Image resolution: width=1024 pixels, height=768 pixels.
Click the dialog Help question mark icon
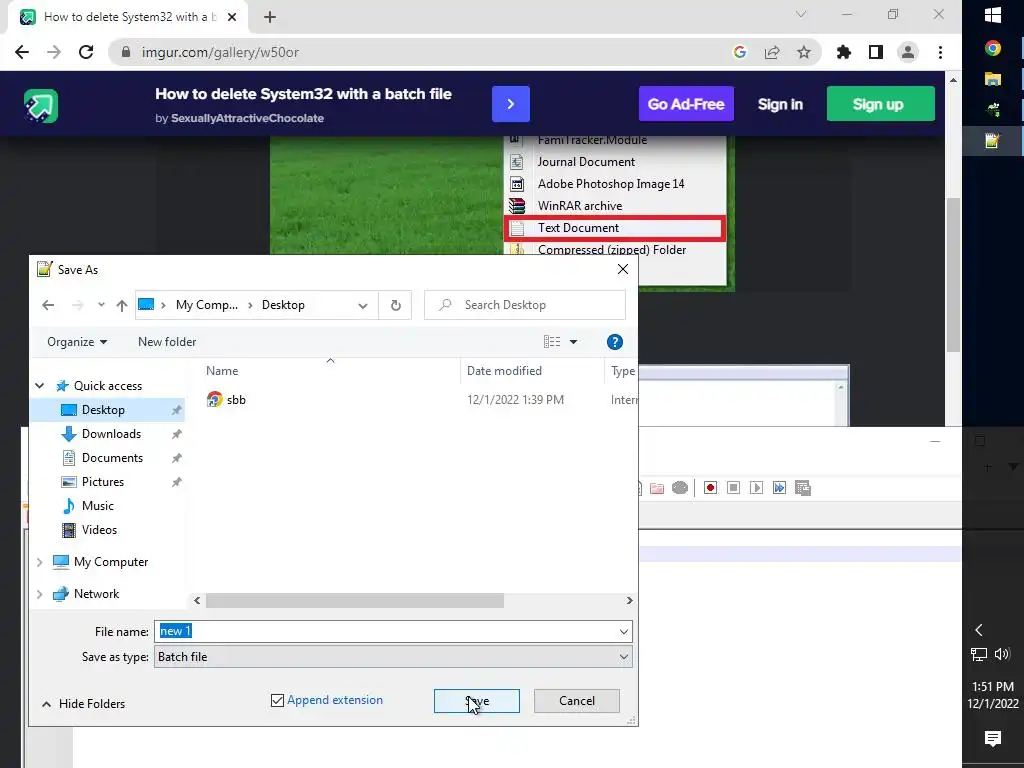pyautogui.click(x=615, y=342)
